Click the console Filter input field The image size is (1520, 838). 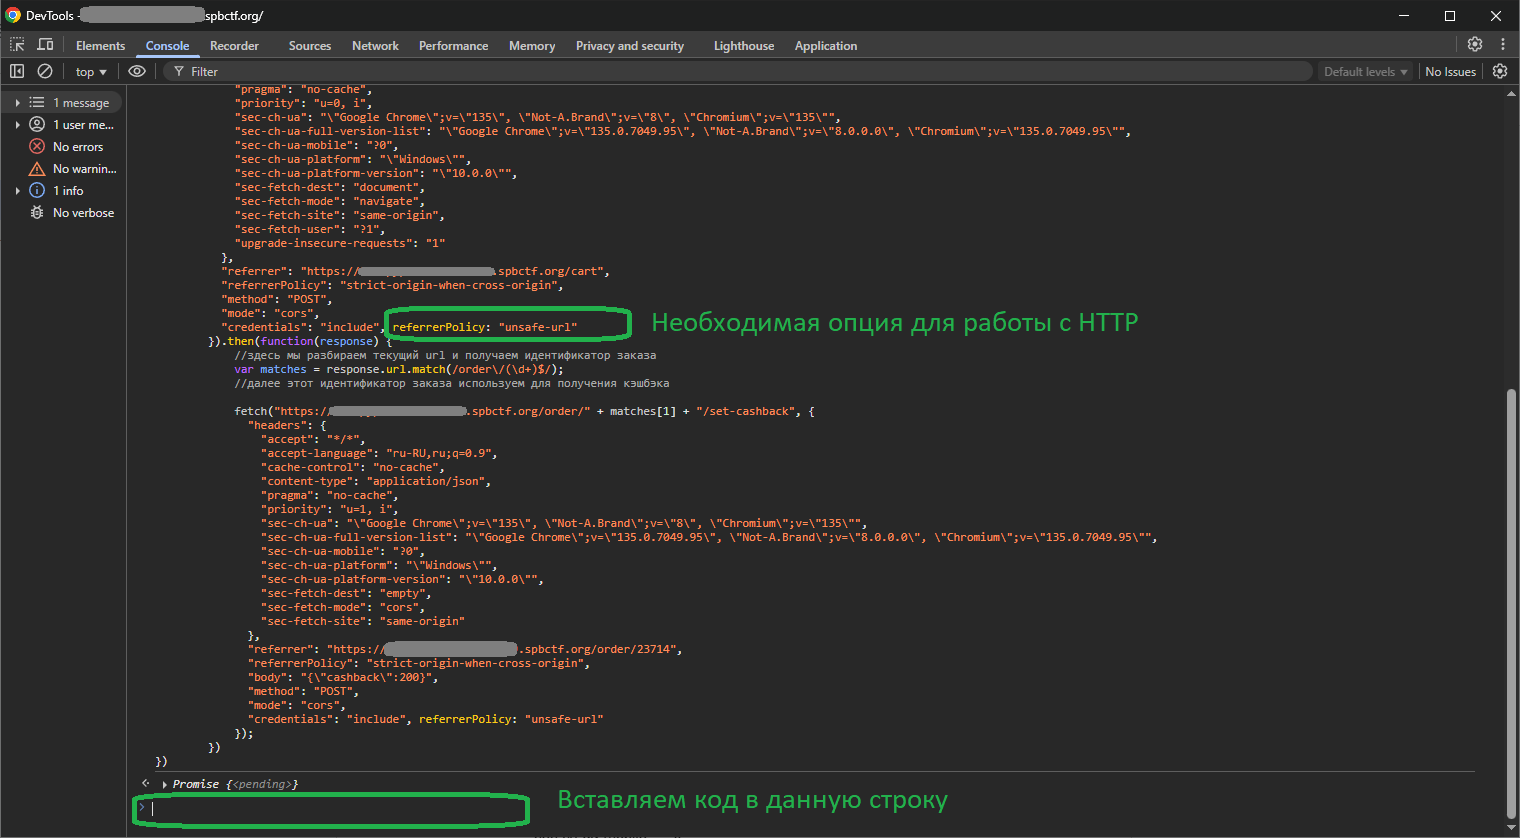pyautogui.click(x=740, y=72)
